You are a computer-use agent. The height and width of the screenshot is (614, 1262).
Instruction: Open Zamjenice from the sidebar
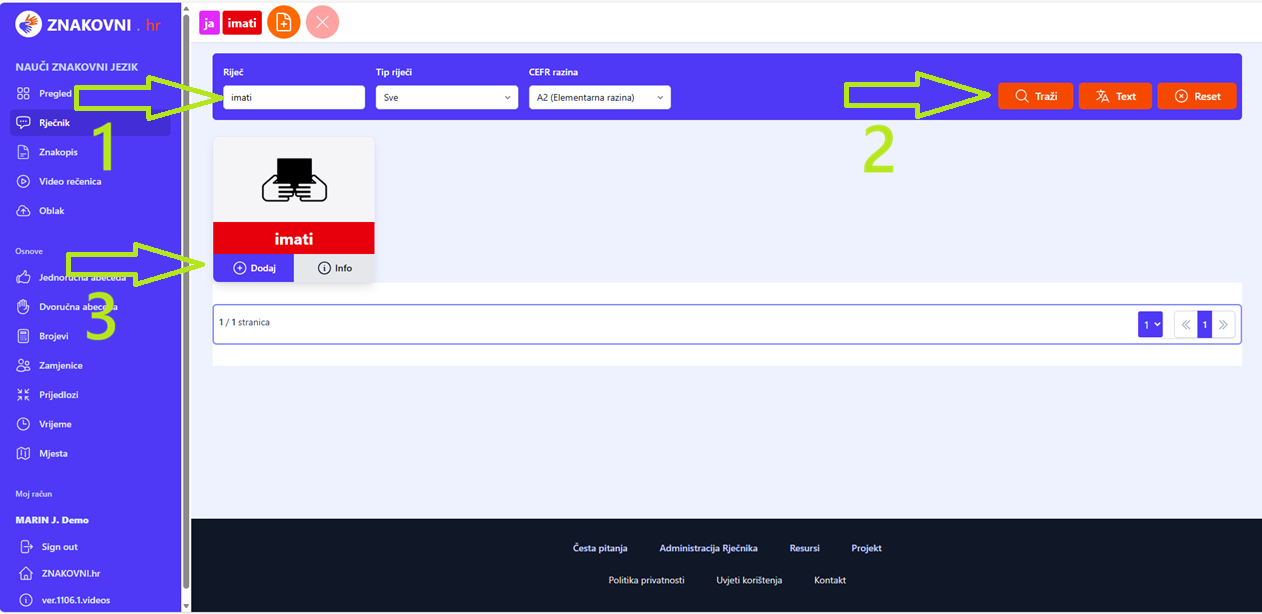coord(60,366)
